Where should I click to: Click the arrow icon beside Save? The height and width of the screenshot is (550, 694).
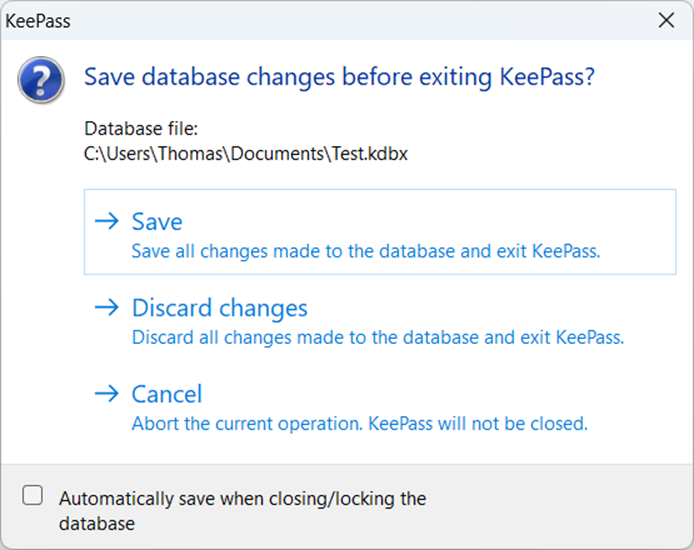[106, 222]
